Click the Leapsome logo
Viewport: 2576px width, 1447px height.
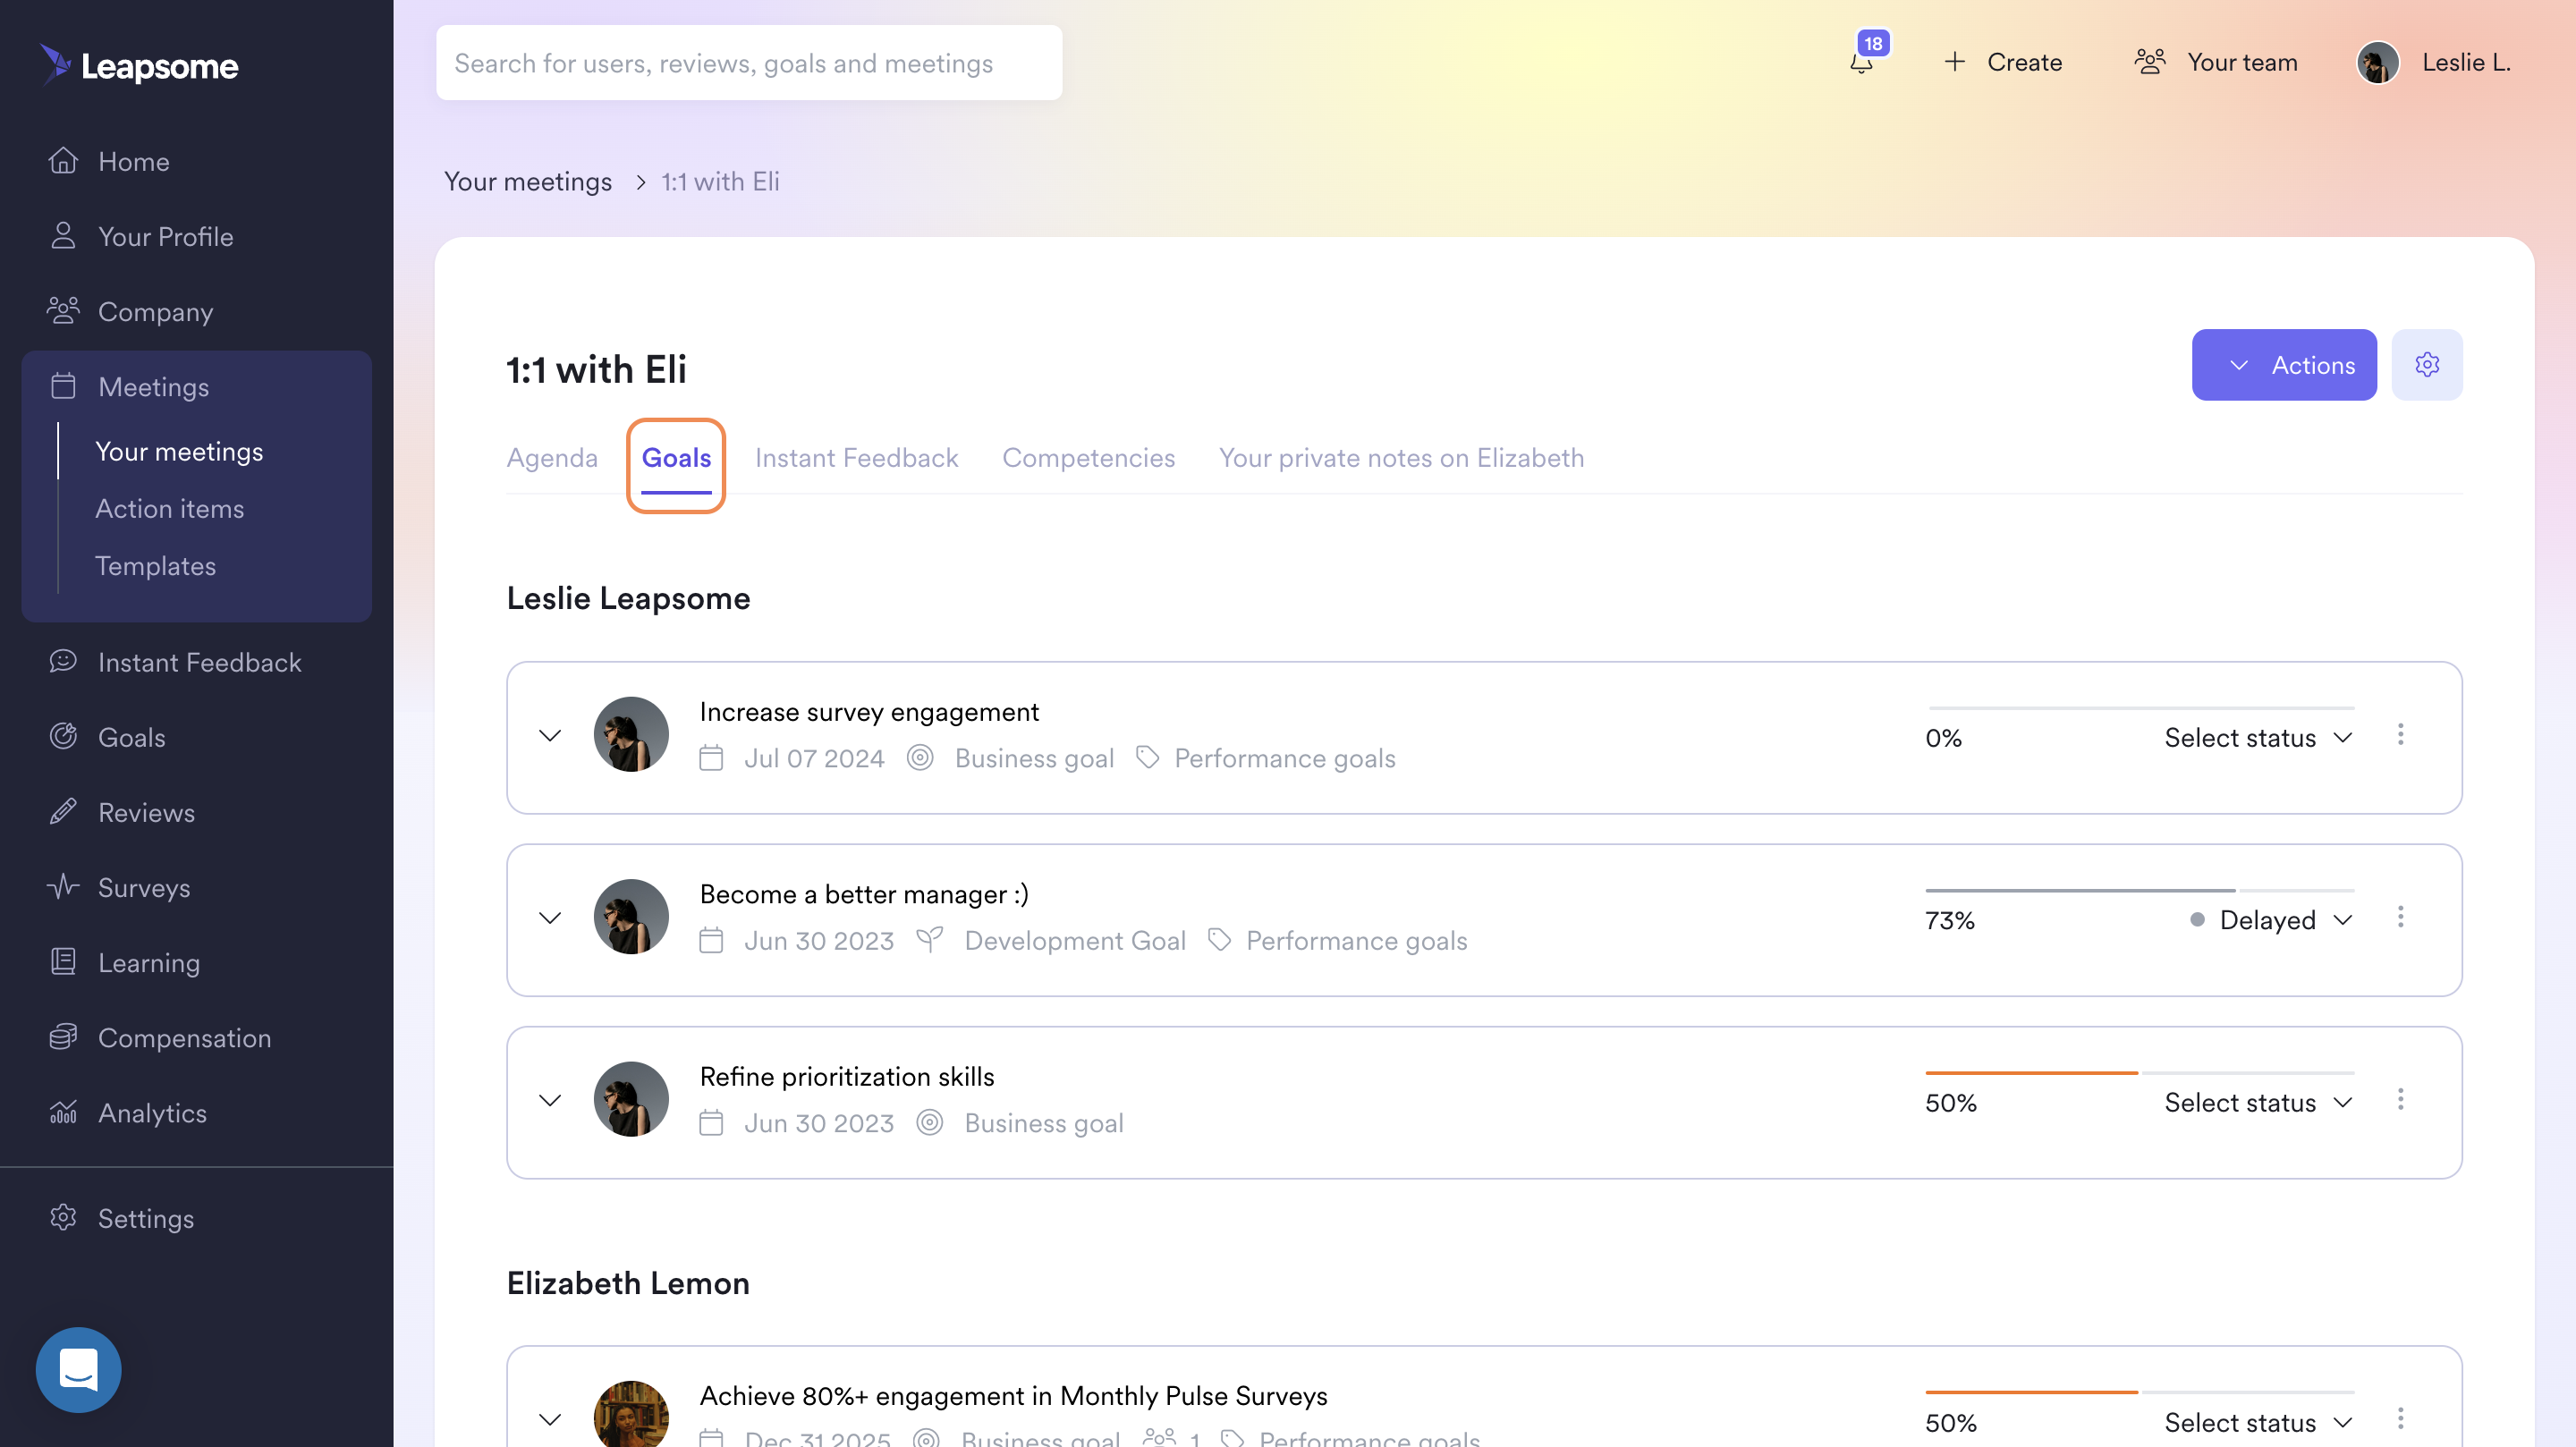tap(139, 65)
